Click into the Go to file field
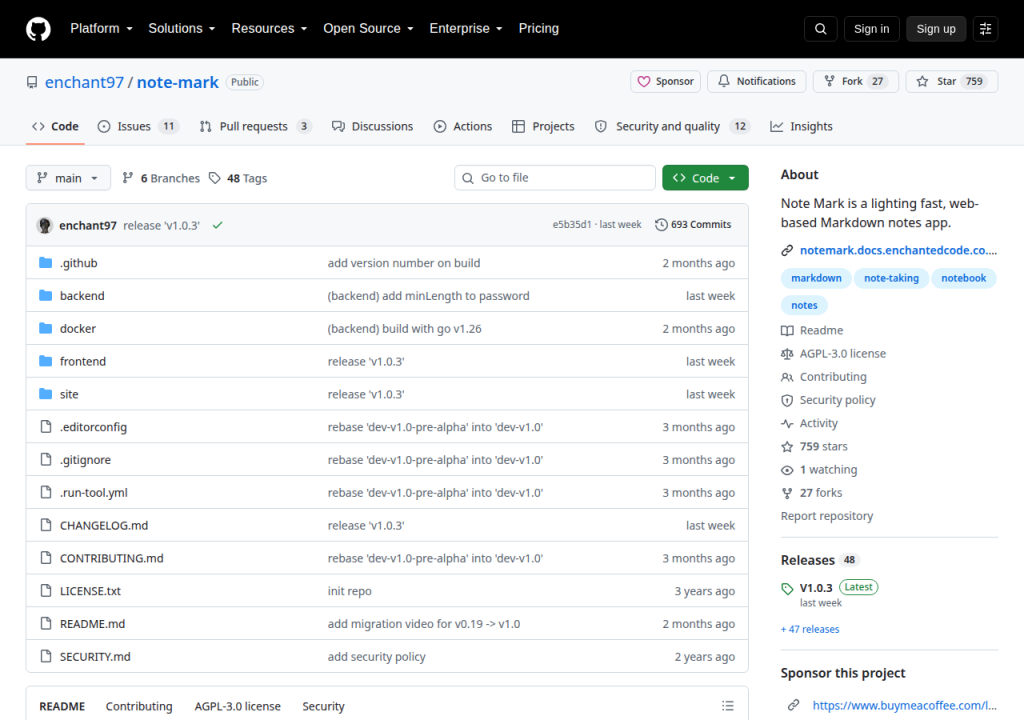The image size is (1024, 720). coord(554,178)
